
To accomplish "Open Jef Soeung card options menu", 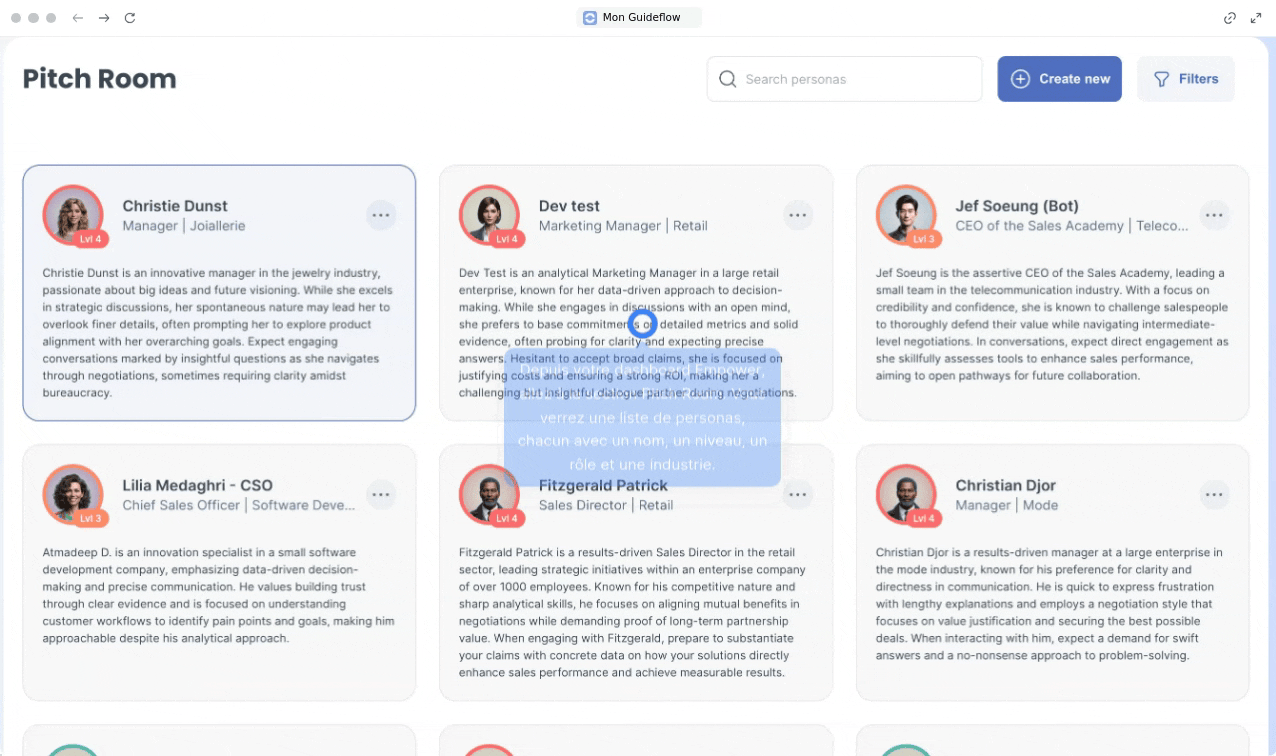I will pos(1214,215).
